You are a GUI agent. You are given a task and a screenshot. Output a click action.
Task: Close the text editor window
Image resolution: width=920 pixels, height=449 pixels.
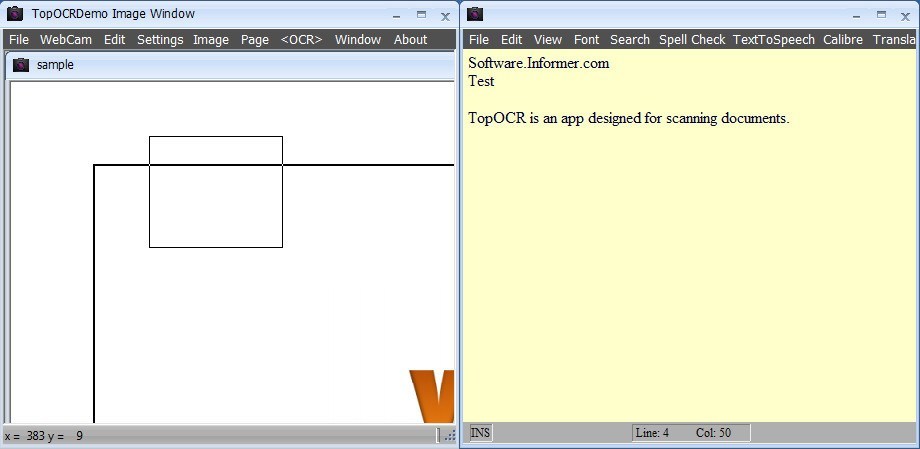[905, 16]
